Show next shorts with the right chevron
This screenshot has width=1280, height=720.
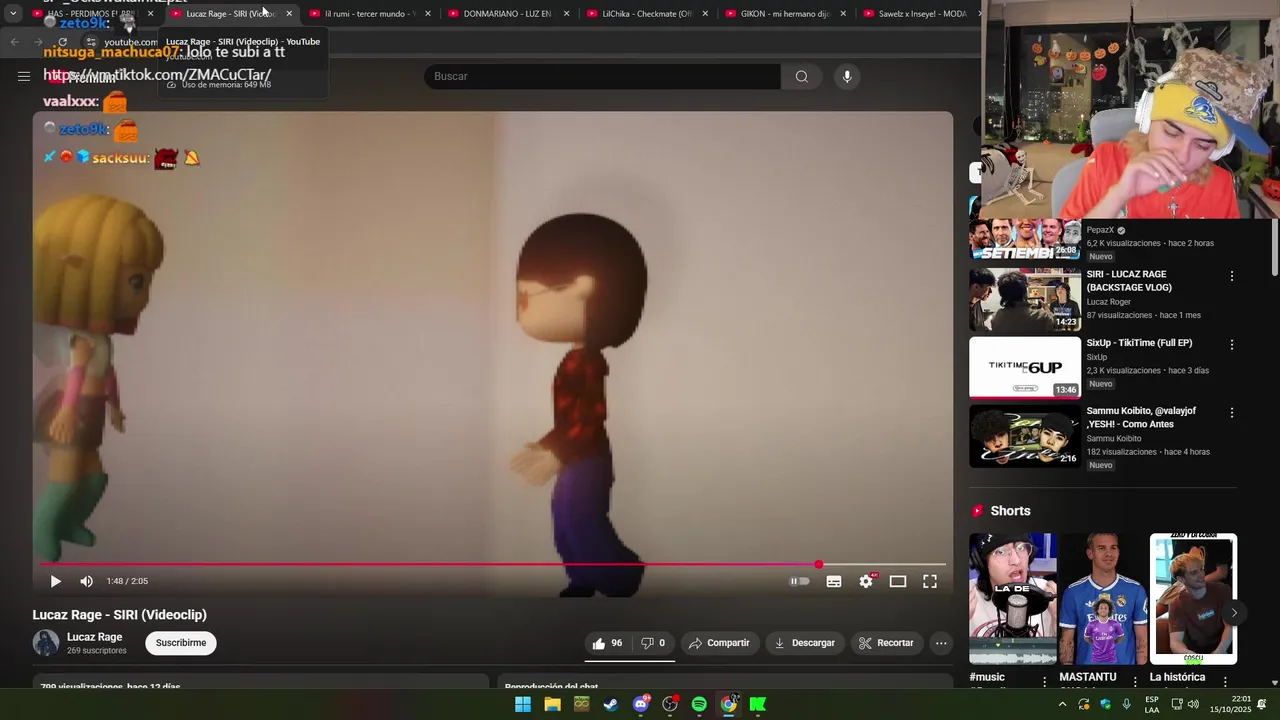1234,613
